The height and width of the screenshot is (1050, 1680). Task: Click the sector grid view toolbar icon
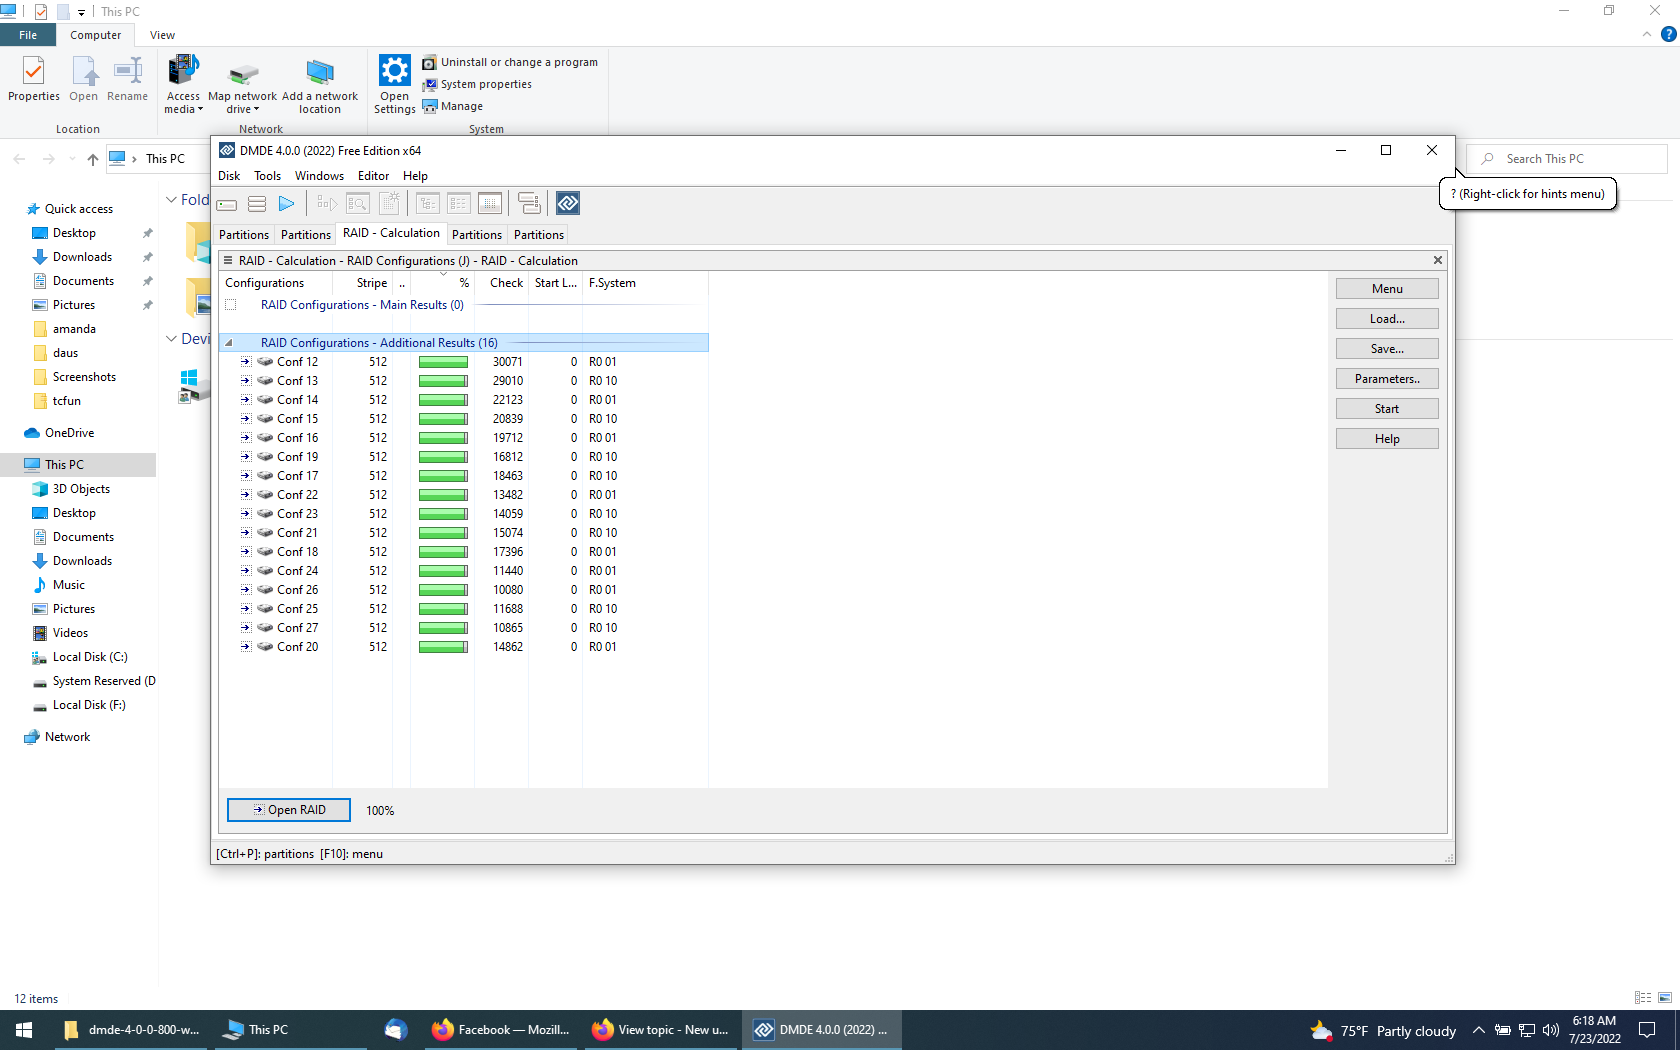[490, 204]
